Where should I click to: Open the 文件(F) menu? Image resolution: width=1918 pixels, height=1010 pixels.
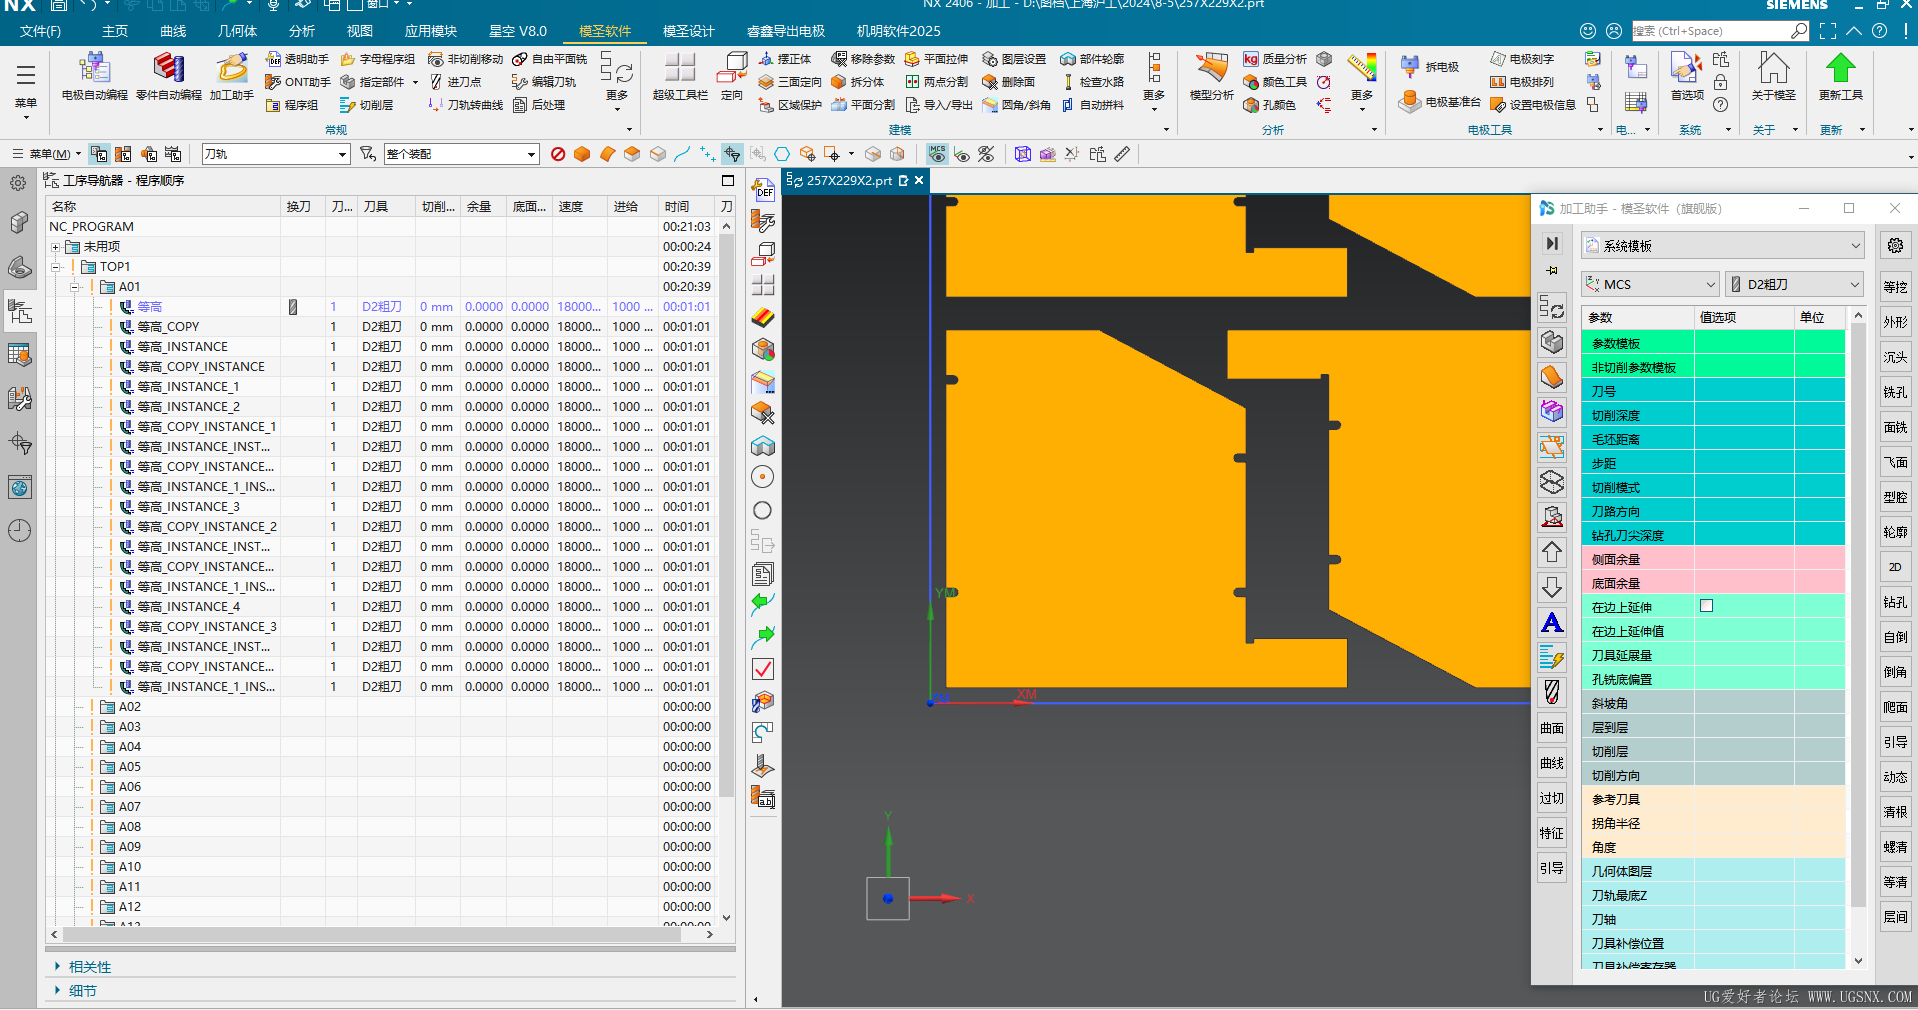(40, 31)
